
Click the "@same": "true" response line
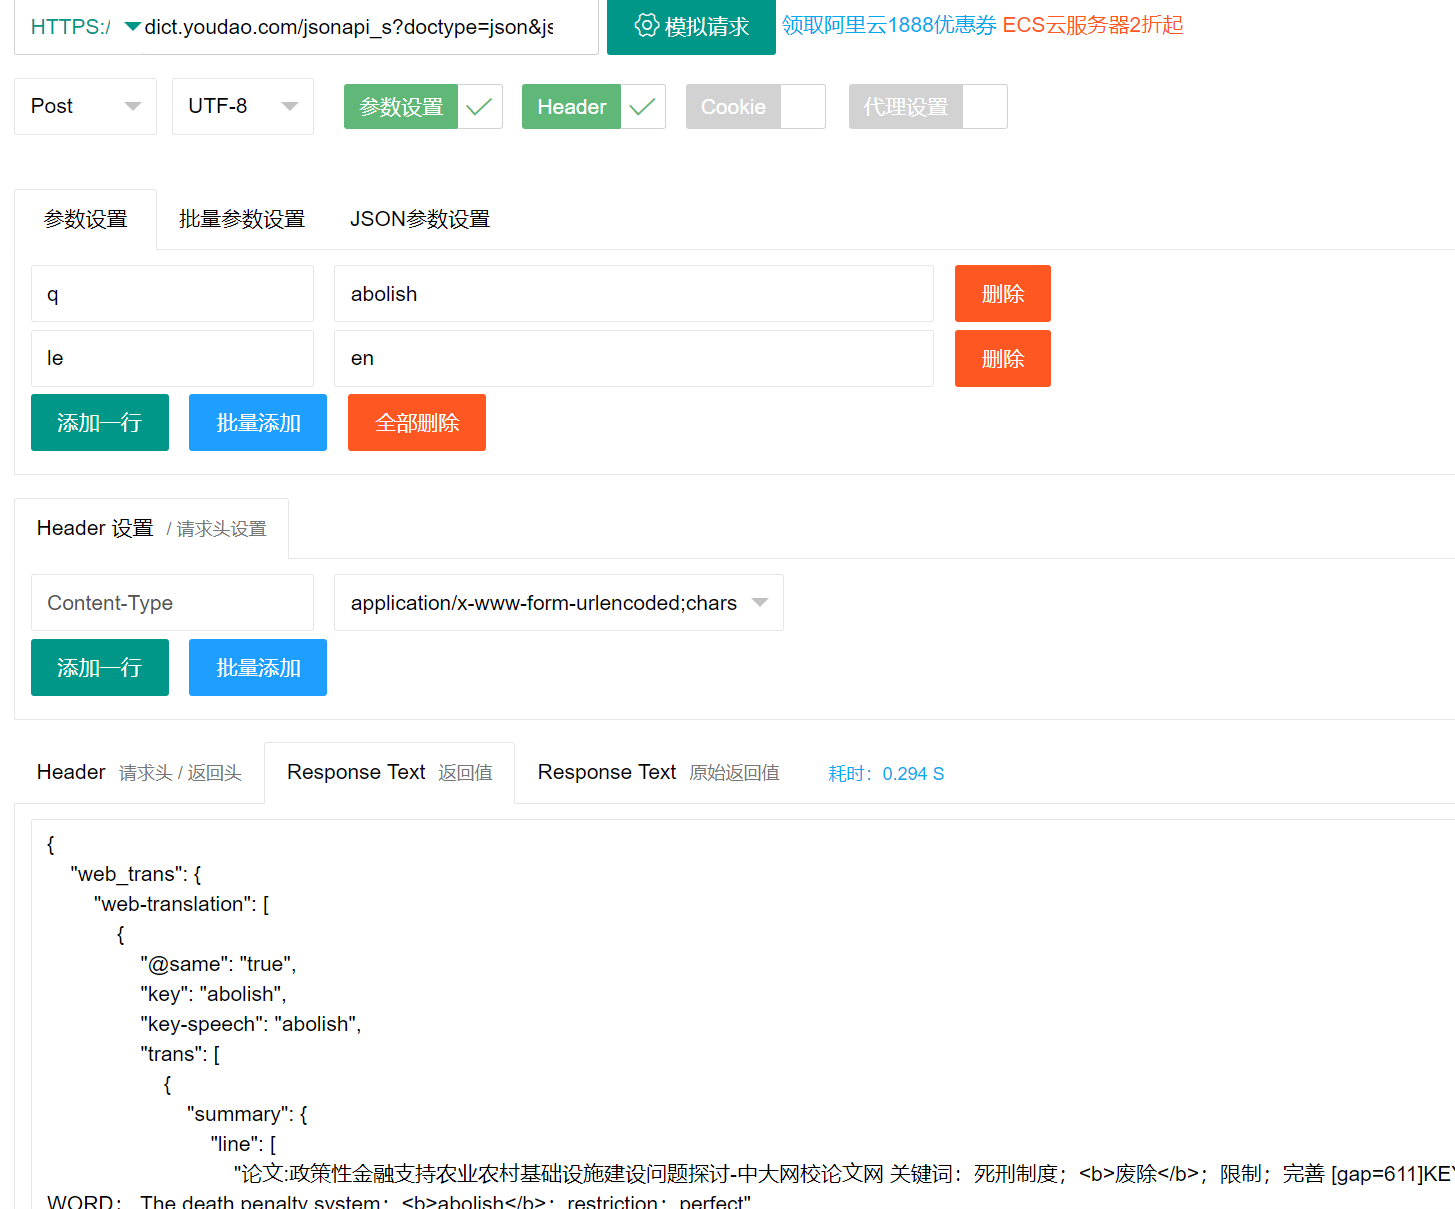click(218, 964)
